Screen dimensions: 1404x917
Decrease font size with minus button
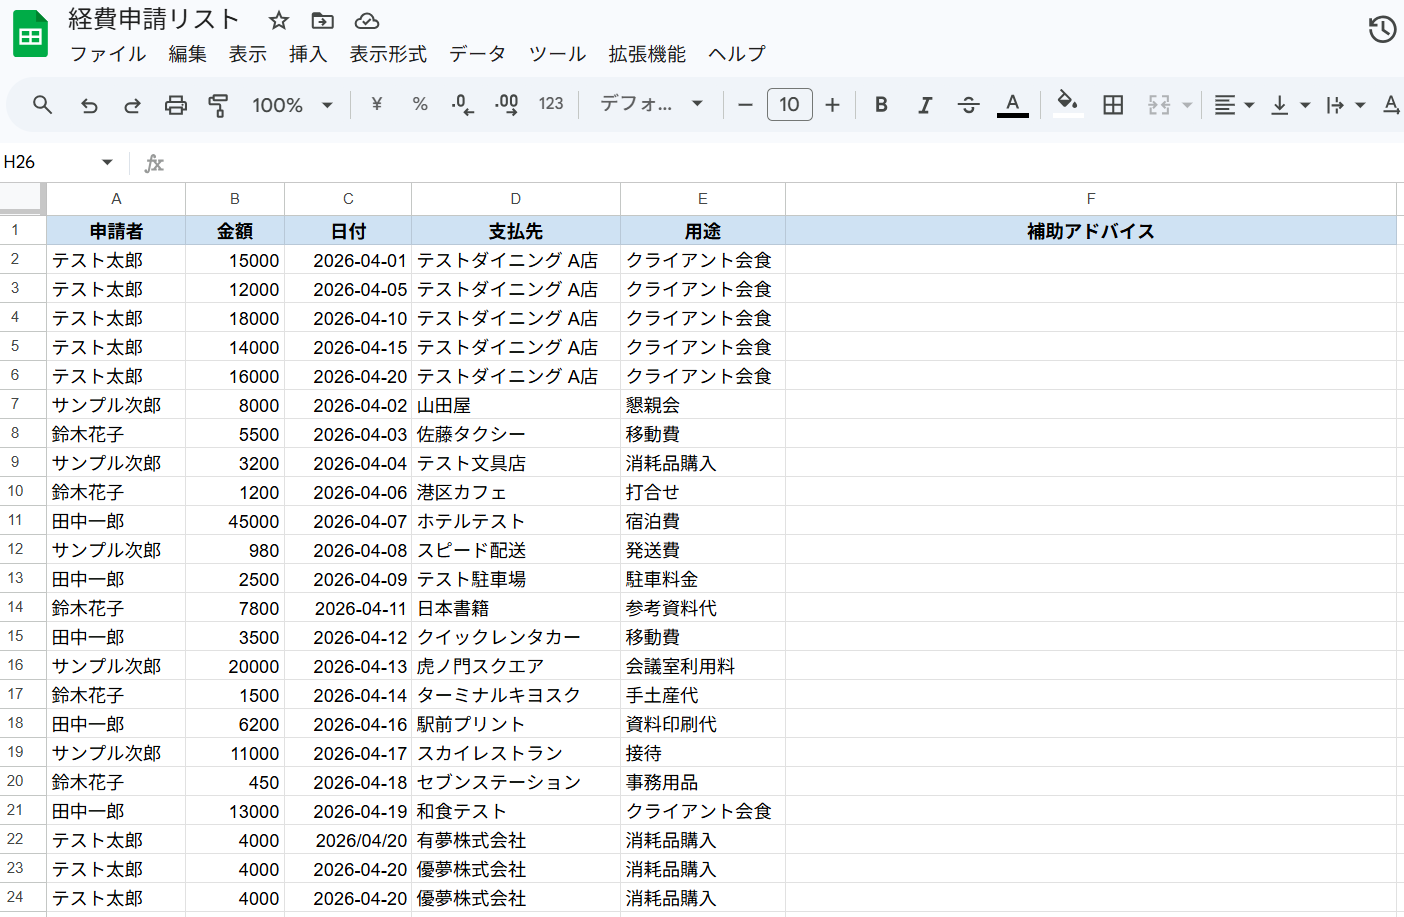745,104
